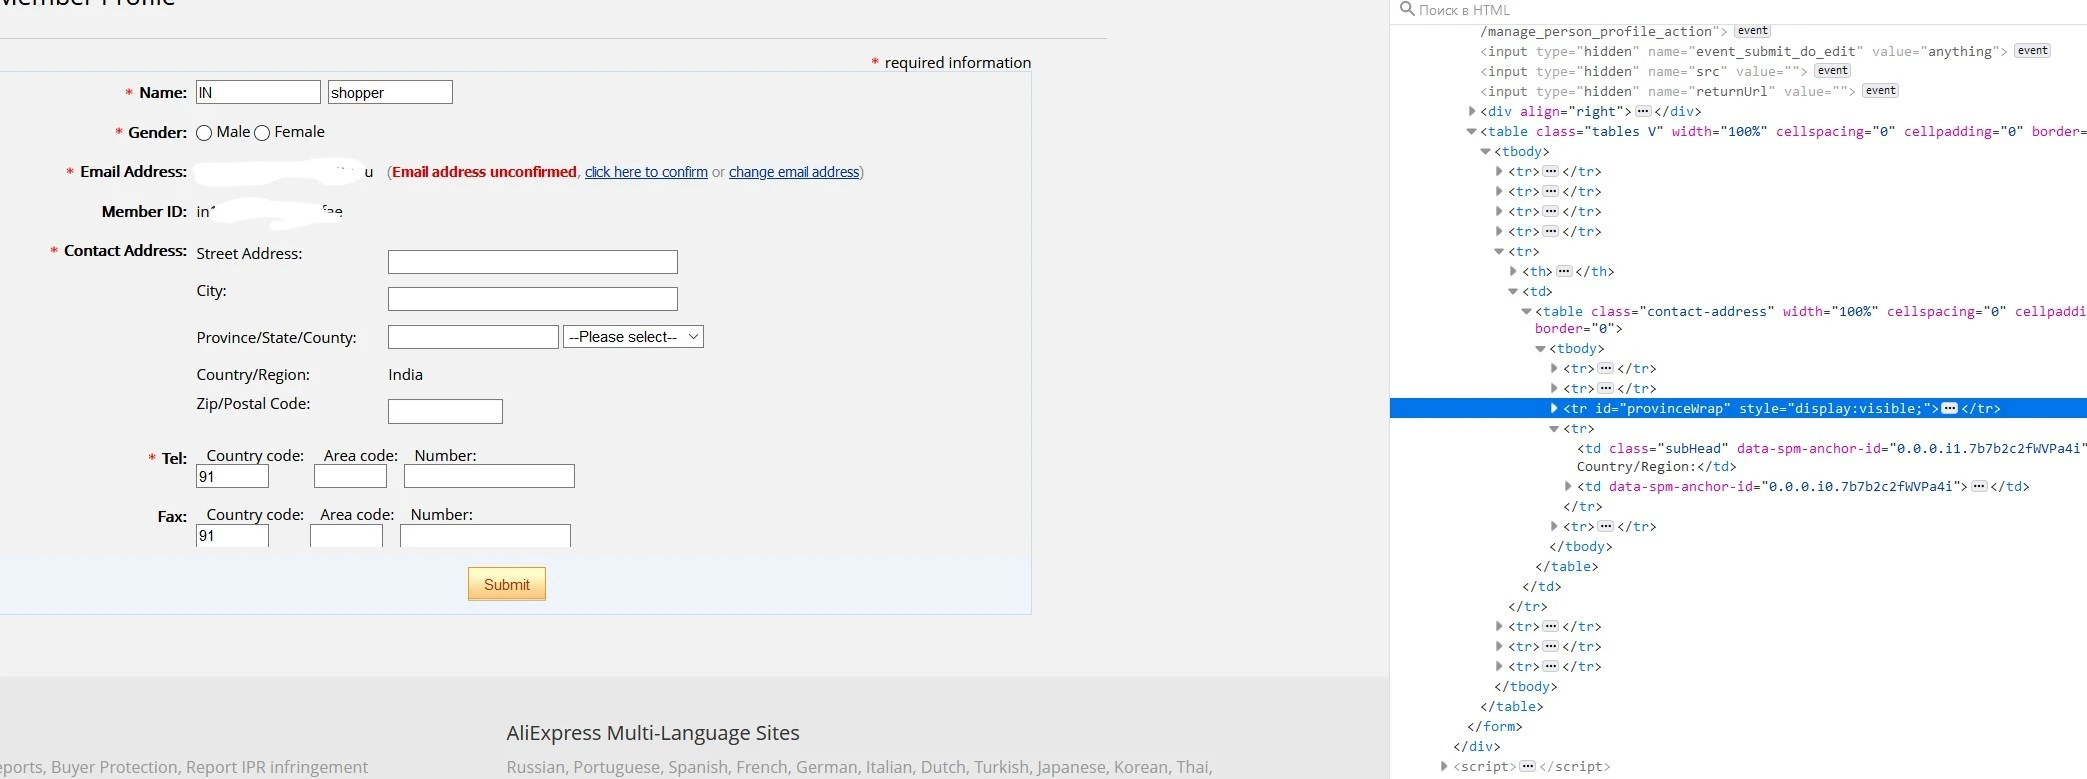This screenshot has height=779, width=2087.
Task: Collapse the td node above contact-address table
Action: pos(1513,291)
